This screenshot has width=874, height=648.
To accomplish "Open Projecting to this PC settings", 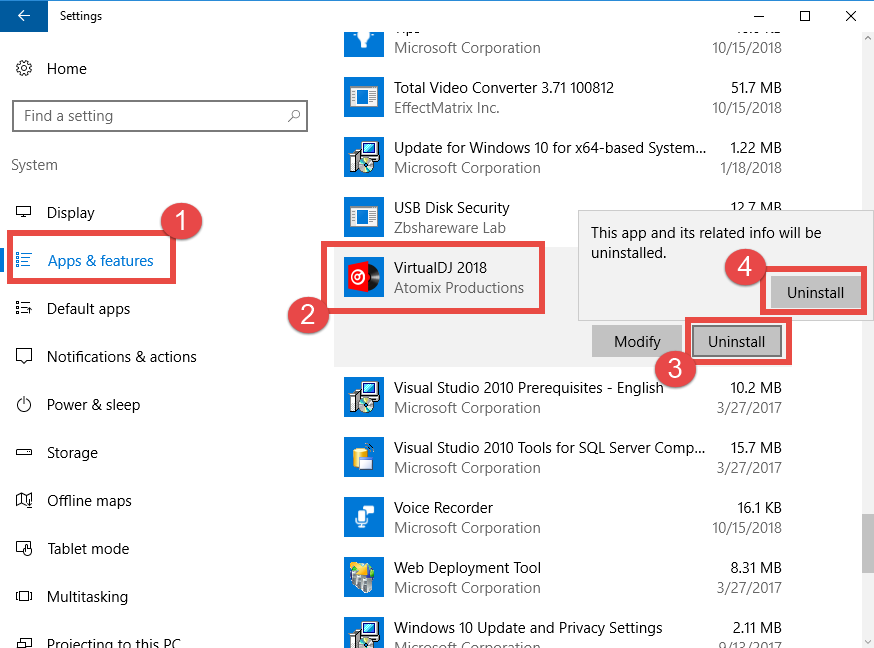I will click(114, 642).
